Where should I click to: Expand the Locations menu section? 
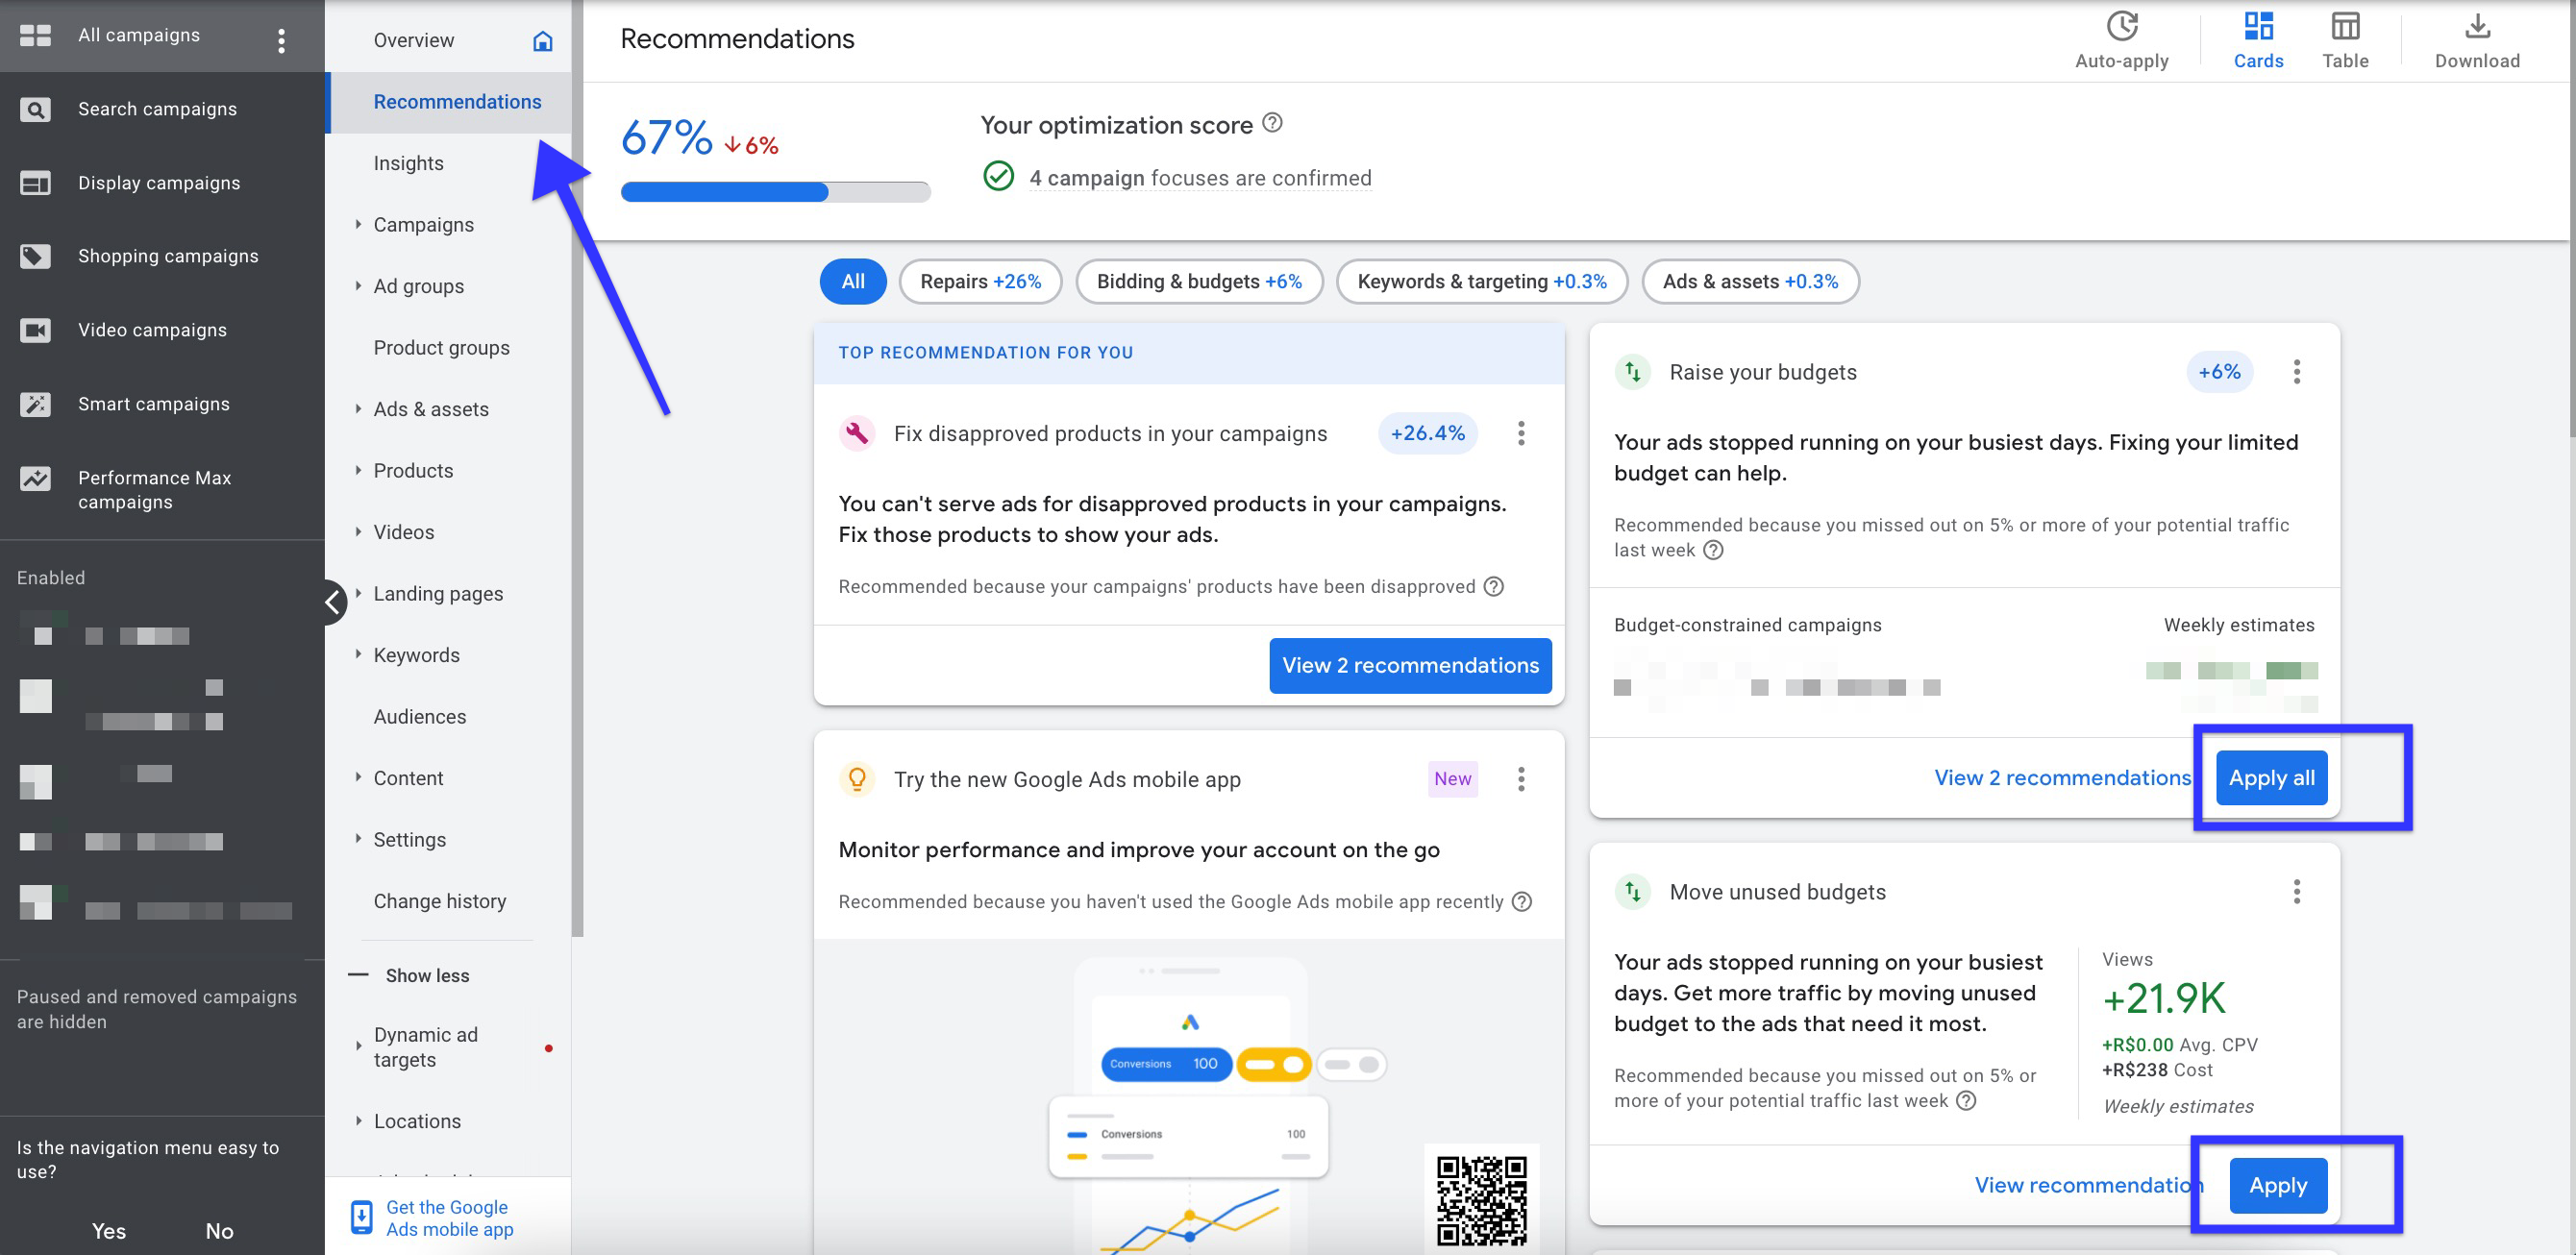pyautogui.click(x=358, y=1121)
